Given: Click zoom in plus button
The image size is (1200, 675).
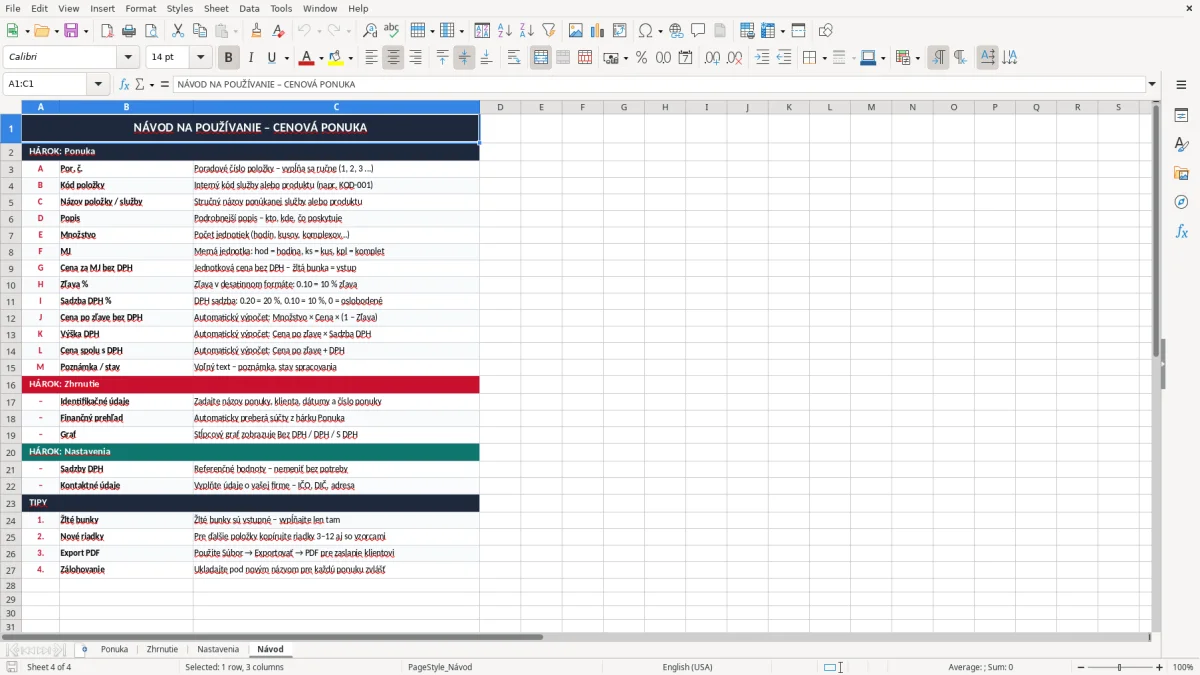Looking at the screenshot, I should click(x=1160, y=667).
